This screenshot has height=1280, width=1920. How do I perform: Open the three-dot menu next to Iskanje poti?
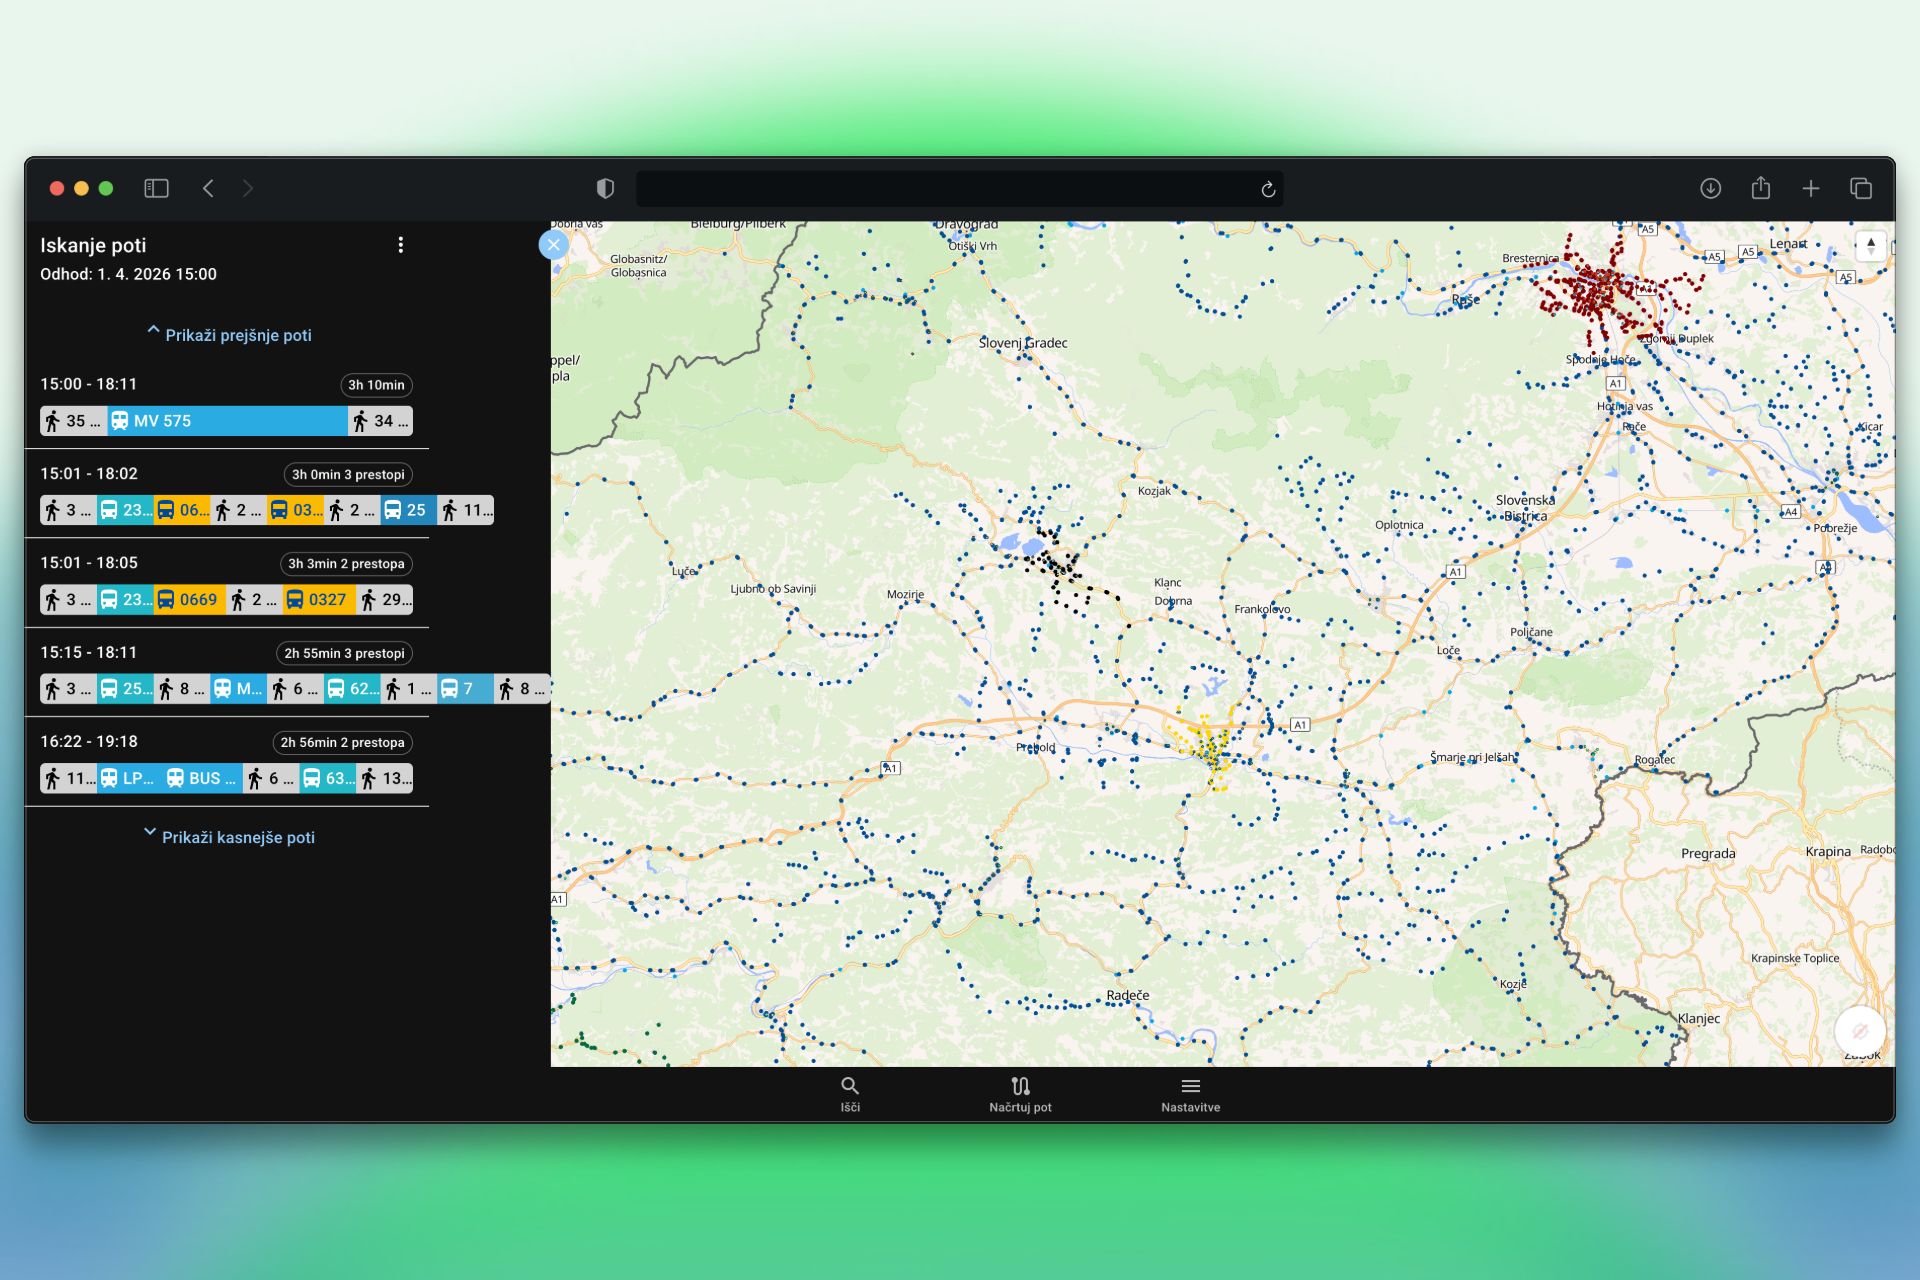pos(401,244)
